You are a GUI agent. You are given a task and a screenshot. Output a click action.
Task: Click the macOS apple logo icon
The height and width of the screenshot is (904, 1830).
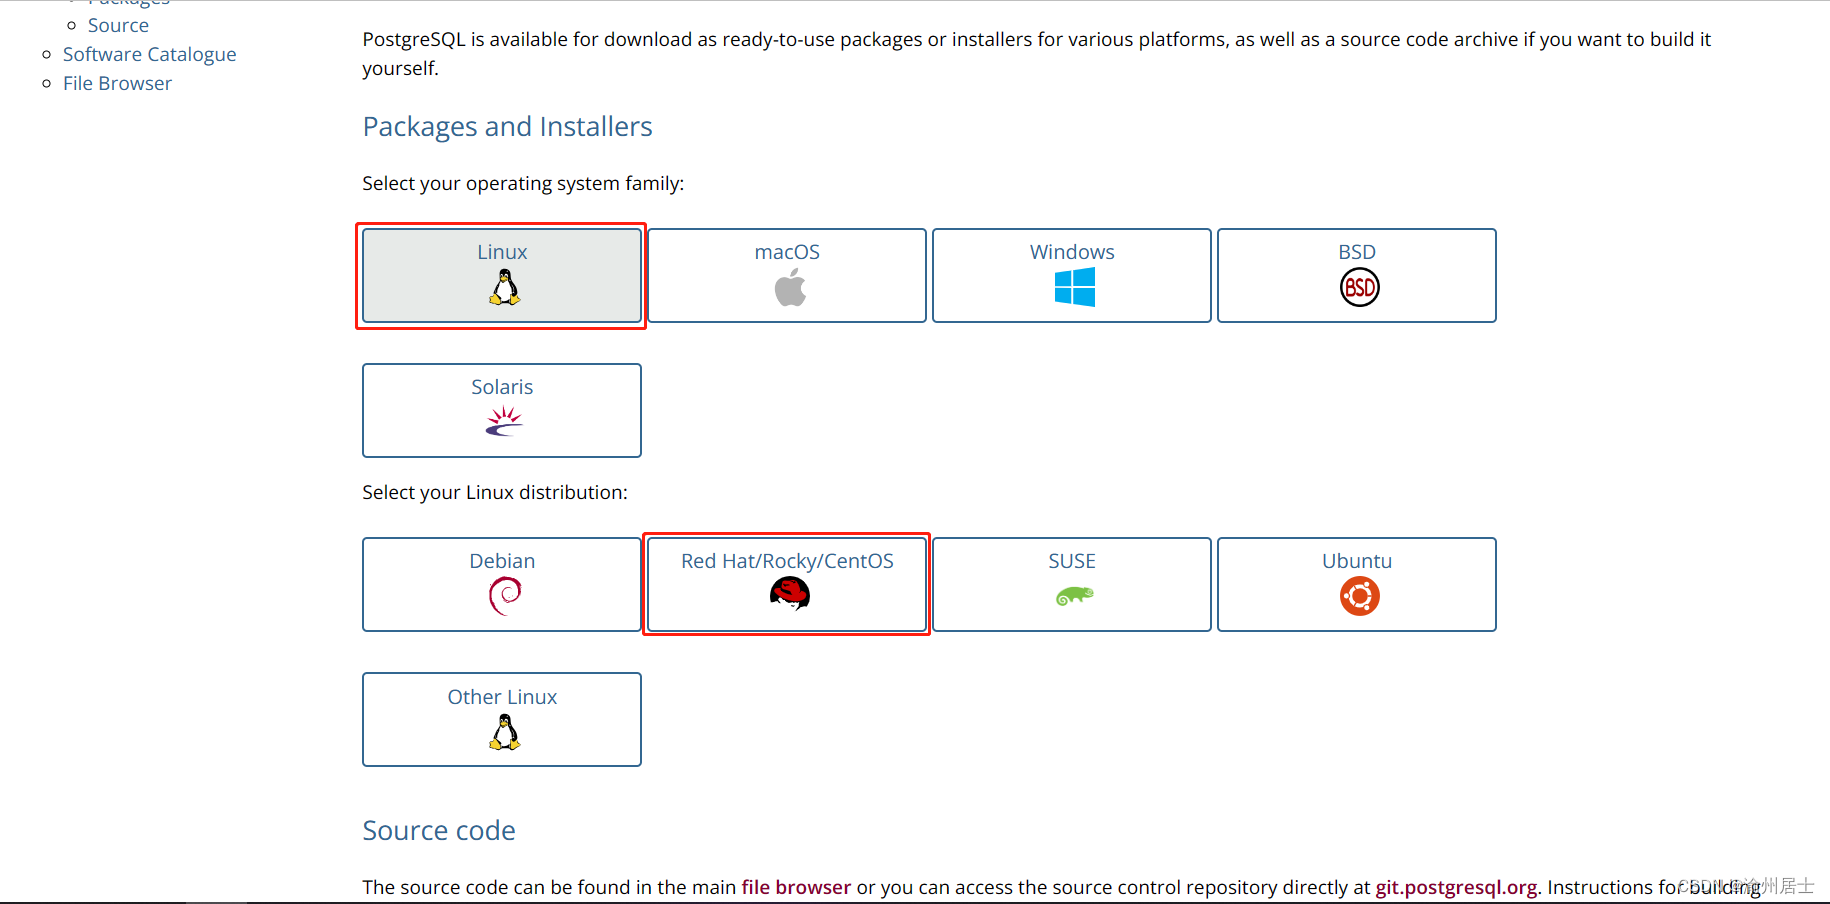790,288
